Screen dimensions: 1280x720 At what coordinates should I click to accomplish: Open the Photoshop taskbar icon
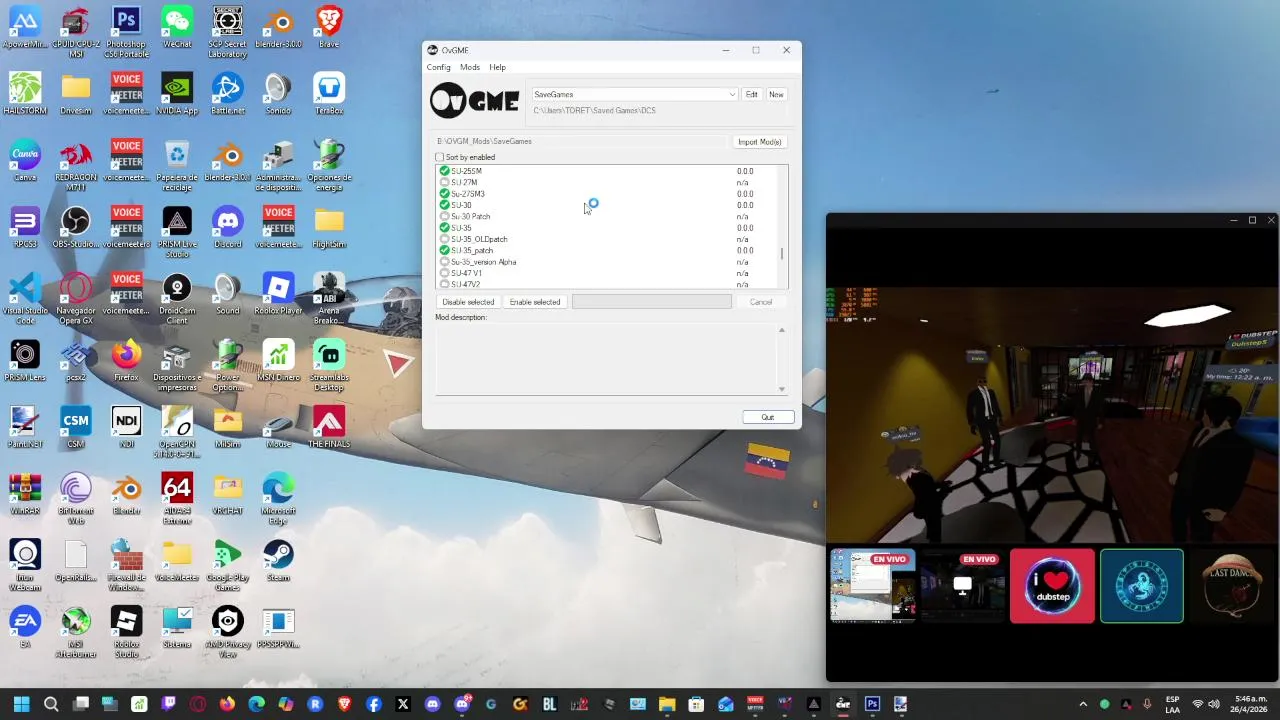(x=872, y=704)
